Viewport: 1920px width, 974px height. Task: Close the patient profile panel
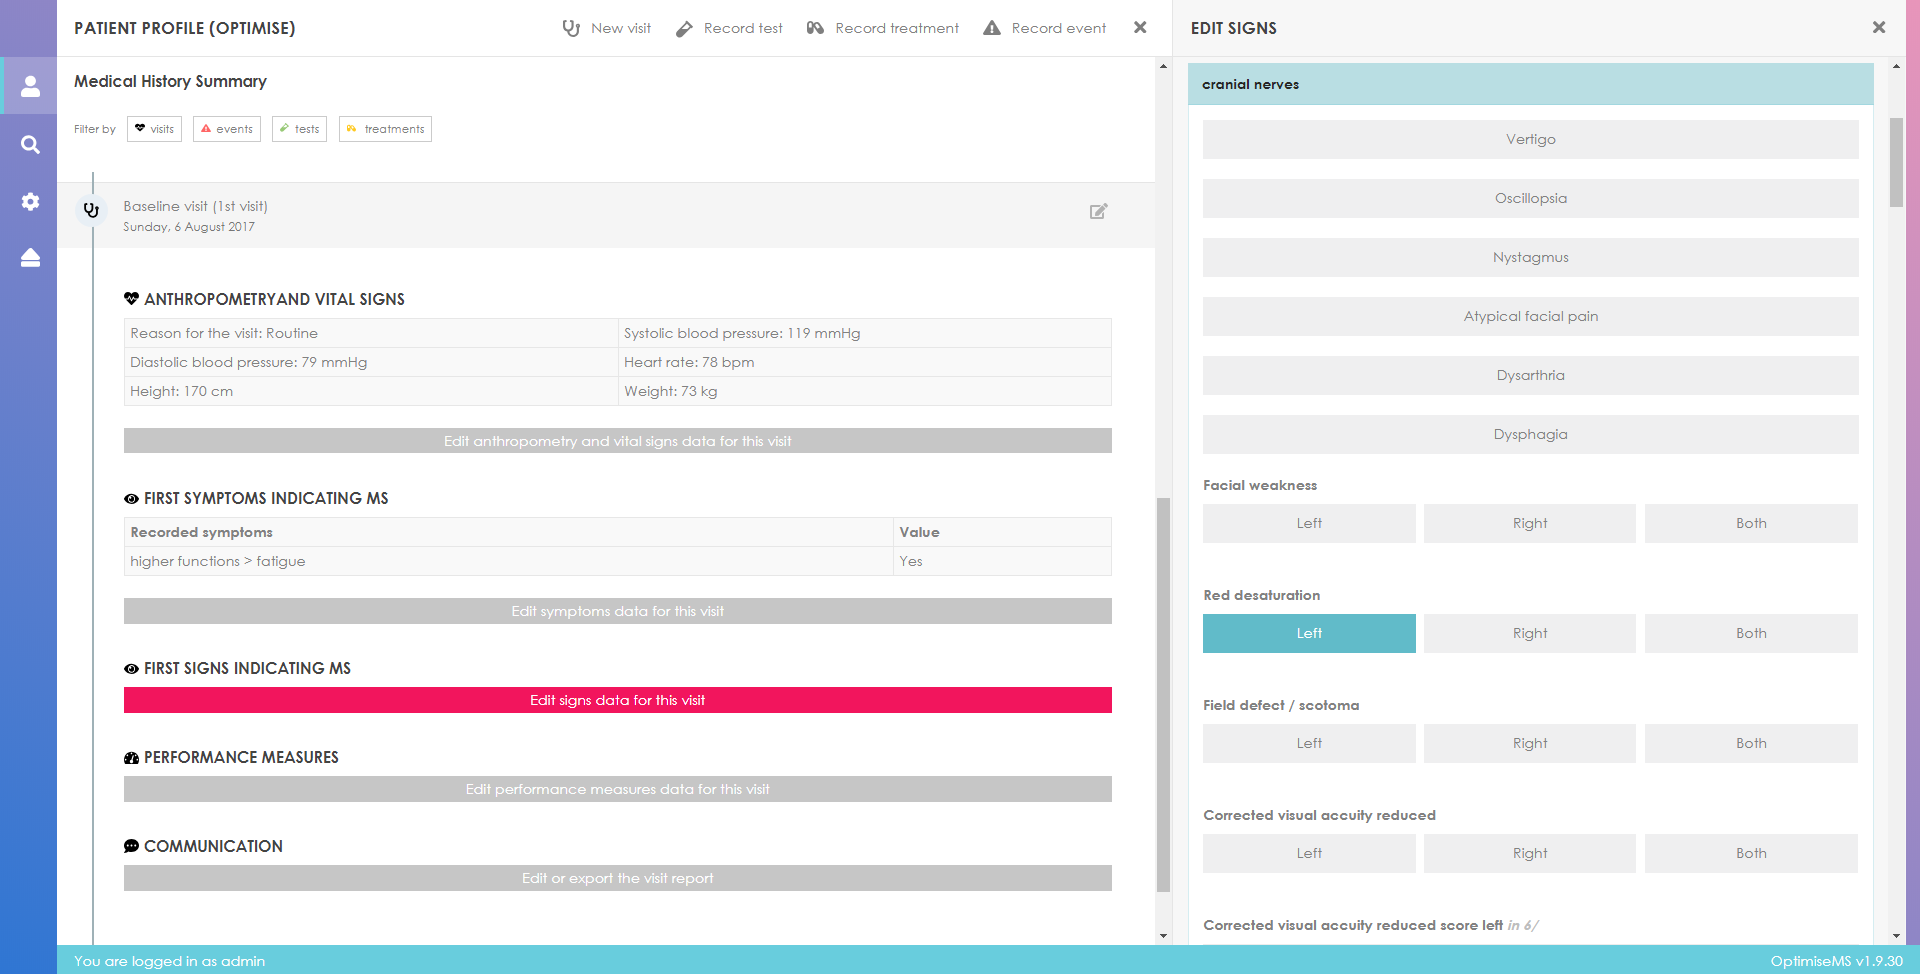click(x=1140, y=28)
